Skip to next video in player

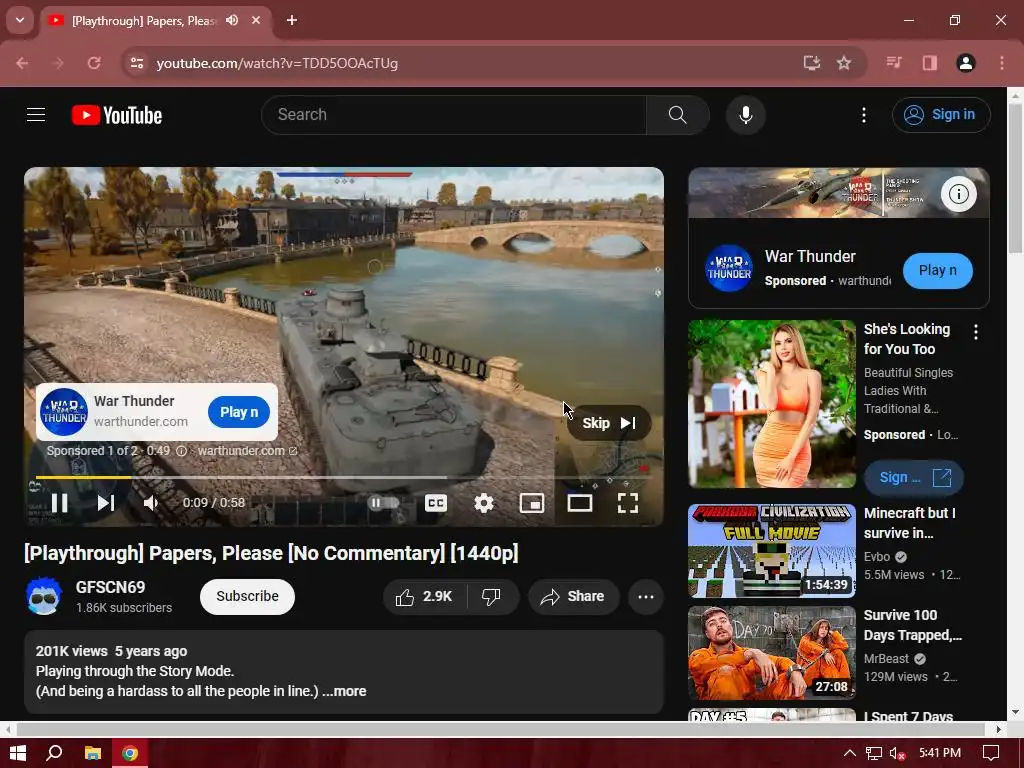[x=106, y=503]
